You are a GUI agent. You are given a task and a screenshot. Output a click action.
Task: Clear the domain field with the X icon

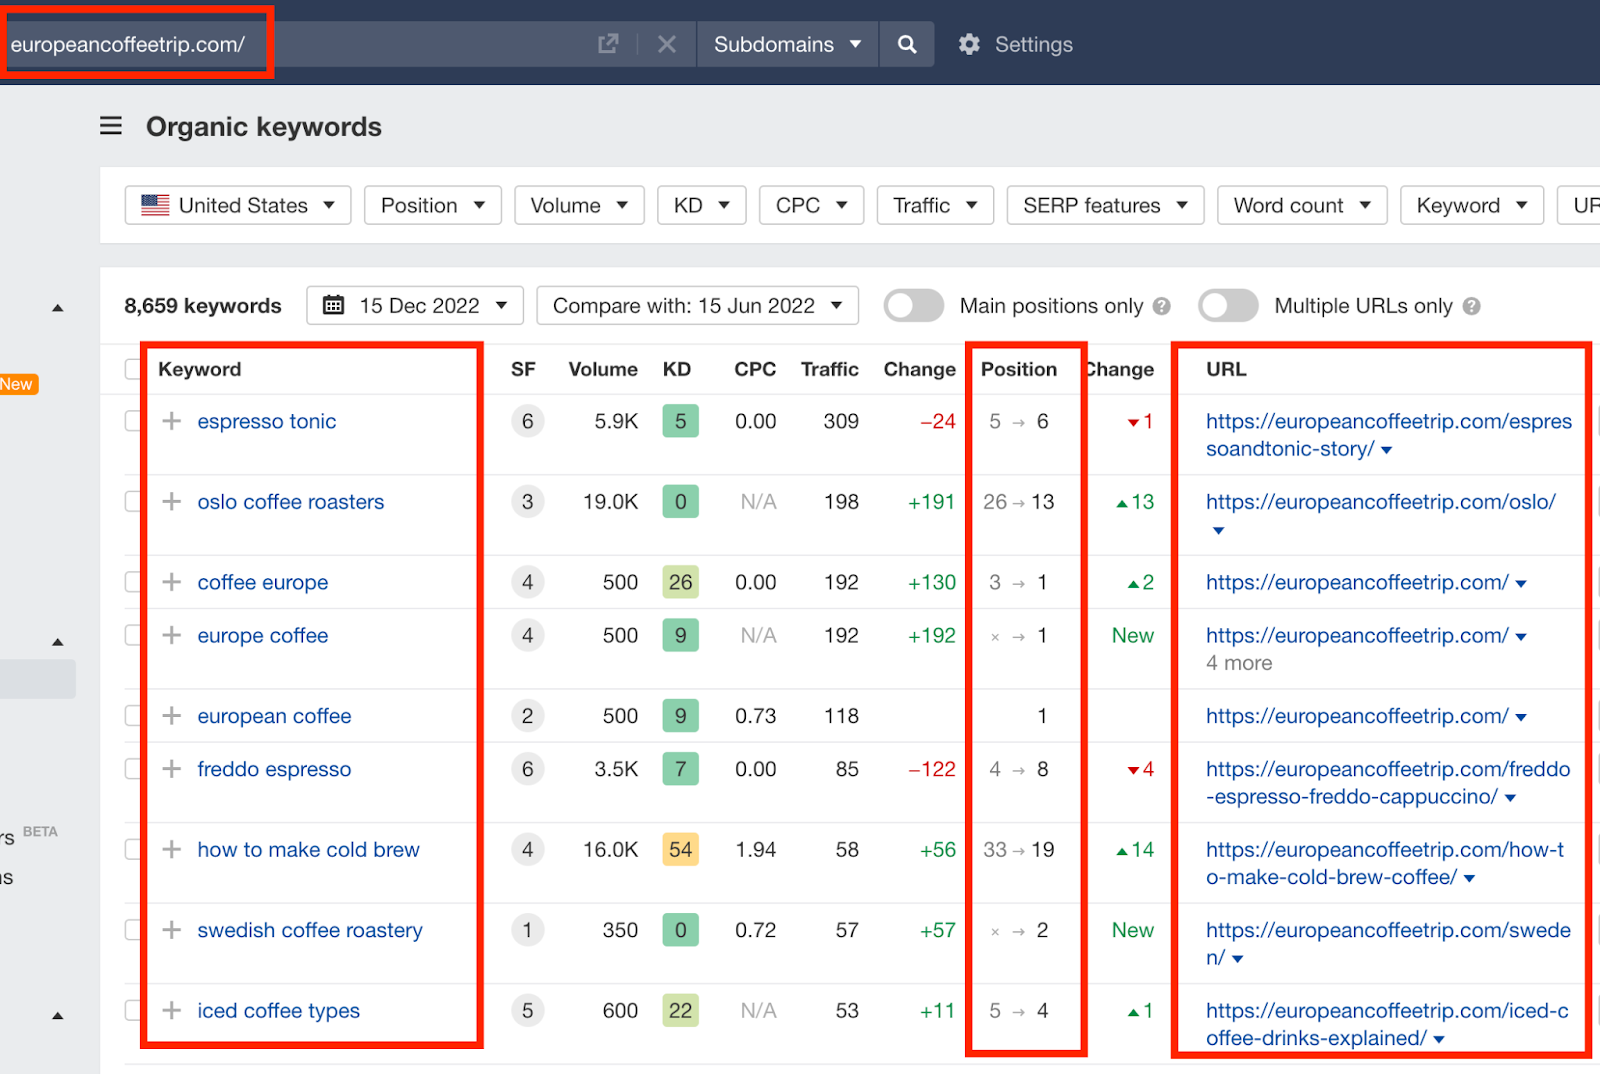tap(667, 44)
